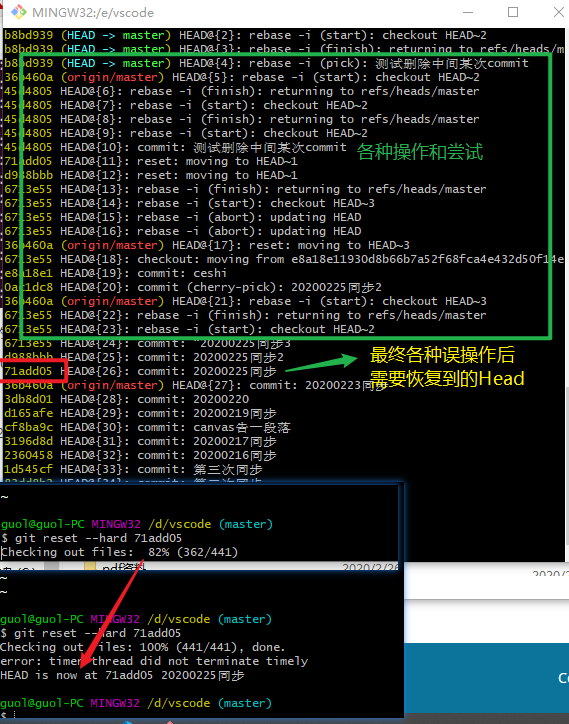Select hash 3196d8d on HEAD@{31} line
This screenshot has height=724, width=569.
(28, 441)
